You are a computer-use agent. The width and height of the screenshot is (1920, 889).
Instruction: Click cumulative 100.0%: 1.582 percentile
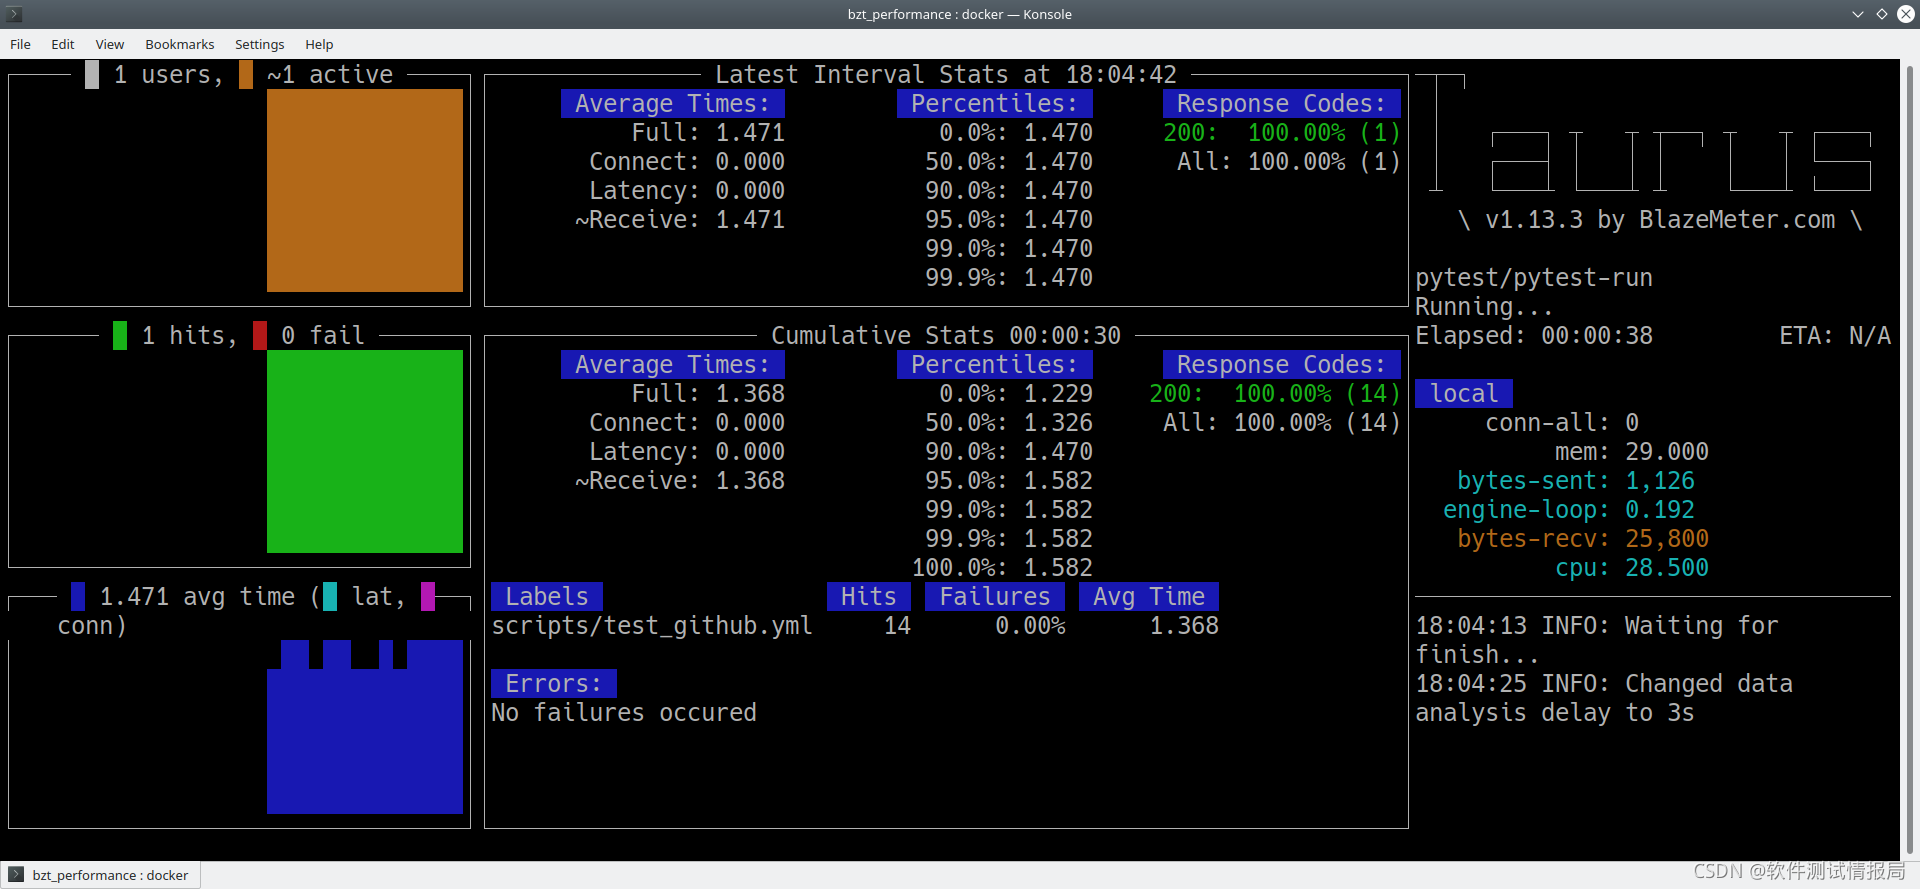[1002, 568]
